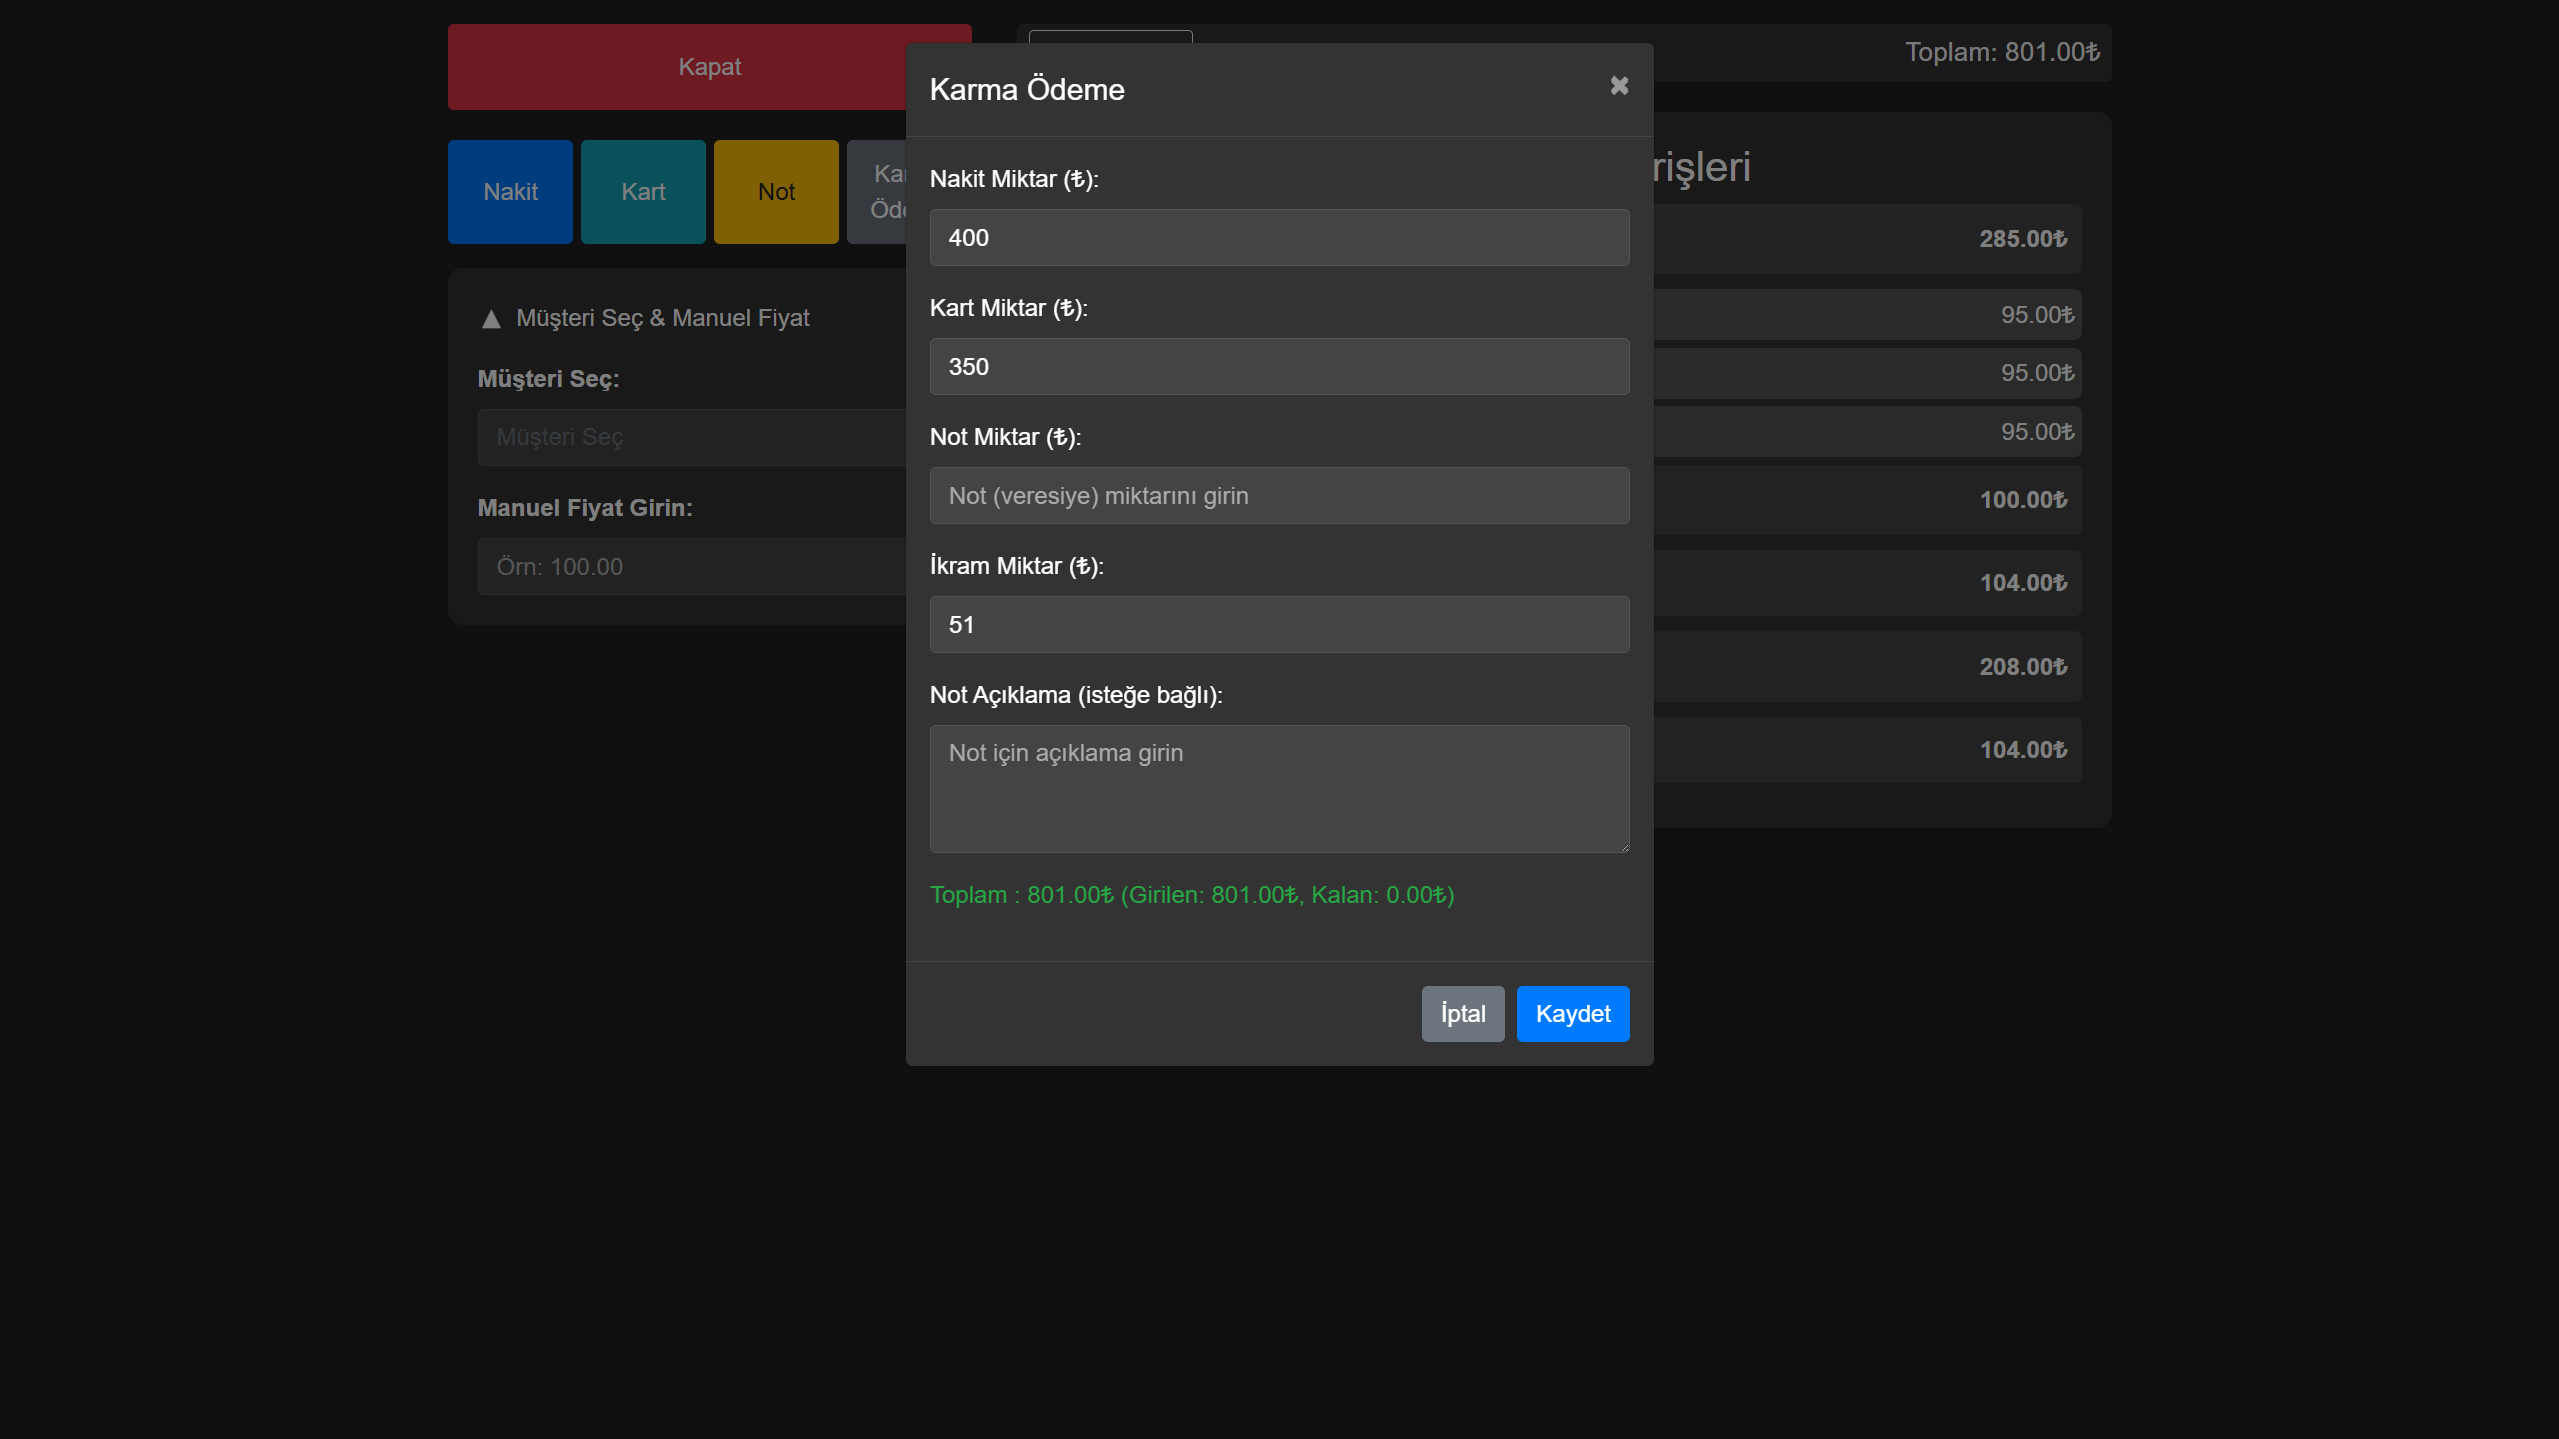Image resolution: width=2559 pixels, height=1439 pixels.
Task: Click the Not Miktar veresiye input
Action: (1278, 496)
